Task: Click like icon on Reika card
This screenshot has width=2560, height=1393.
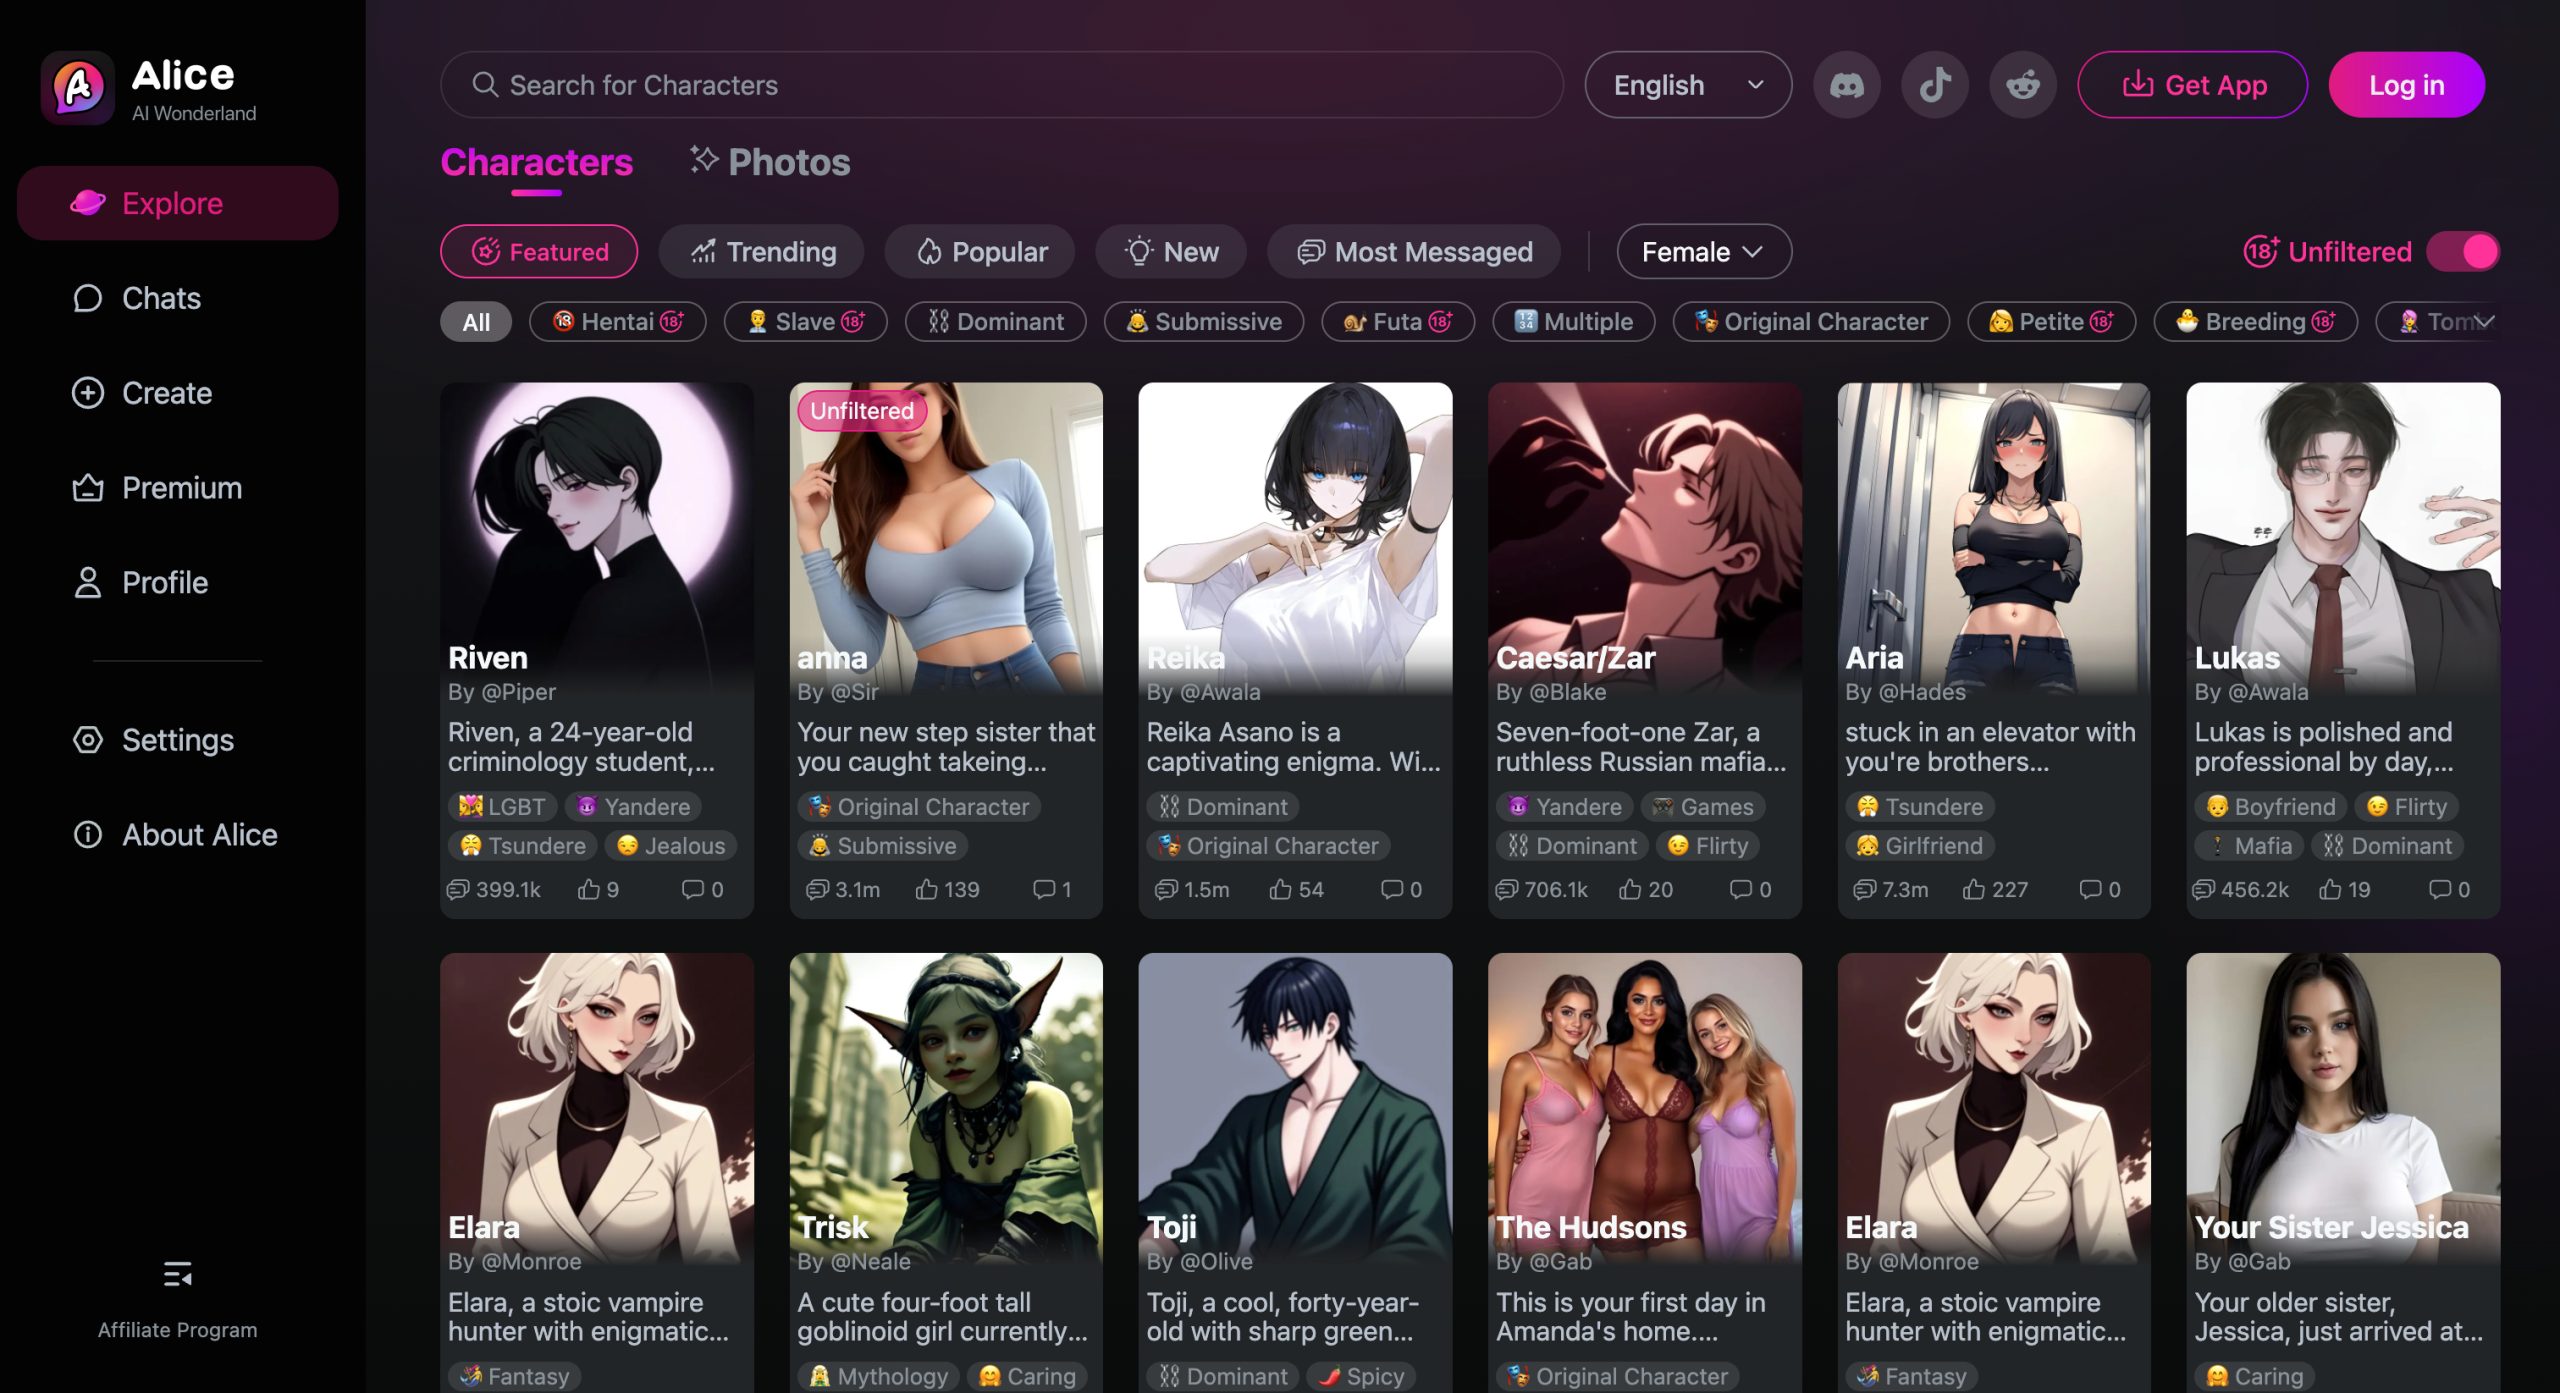Action: coord(1280,889)
